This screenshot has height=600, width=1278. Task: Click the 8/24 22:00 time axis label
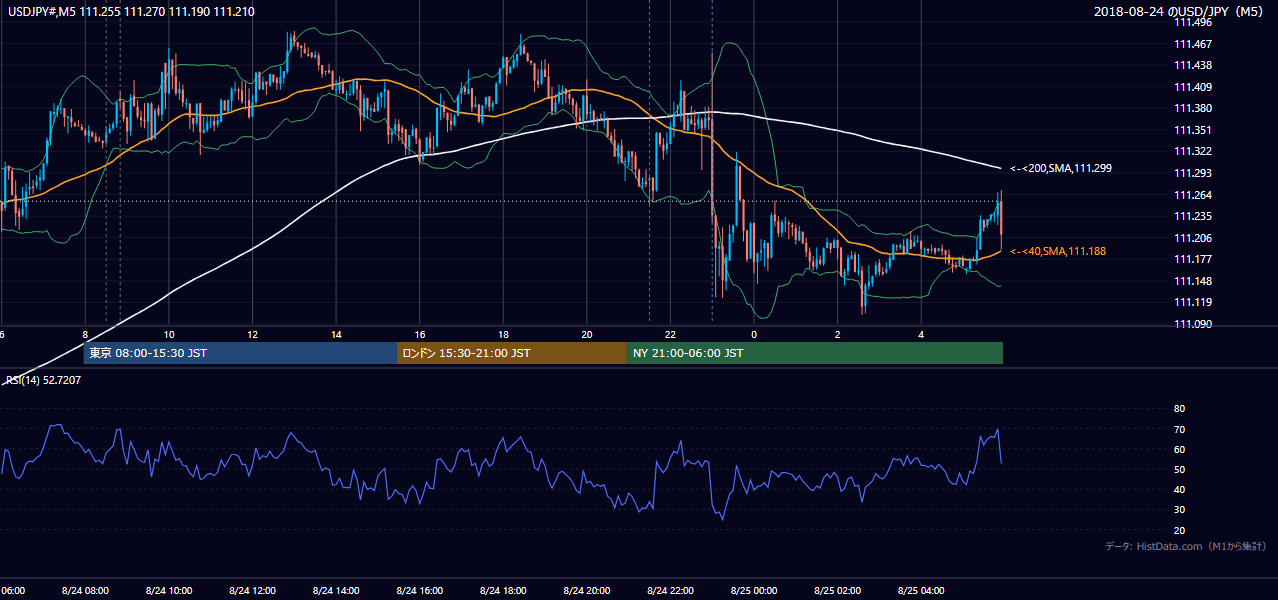[670, 591]
